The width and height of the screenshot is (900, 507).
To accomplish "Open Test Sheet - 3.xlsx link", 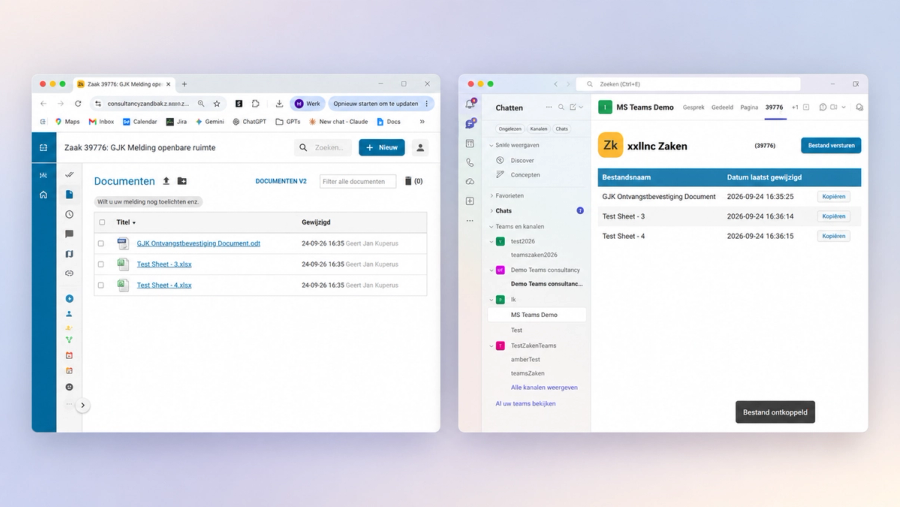I will click(x=164, y=264).
